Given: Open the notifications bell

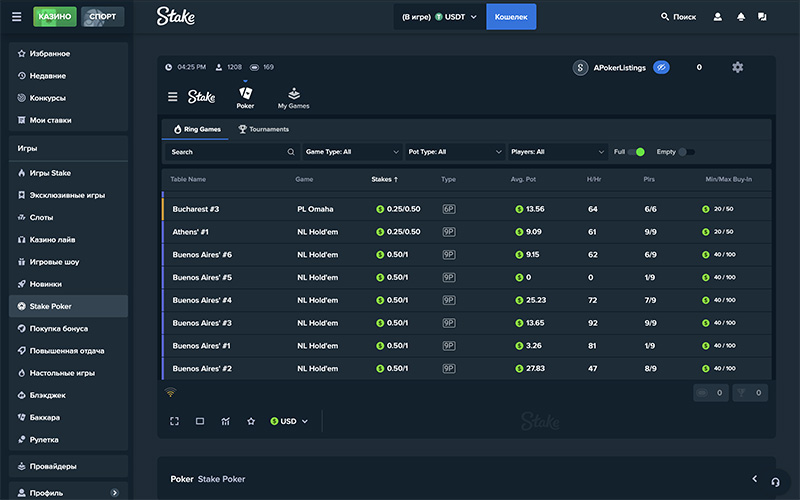Looking at the screenshot, I should (x=741, y=17).
